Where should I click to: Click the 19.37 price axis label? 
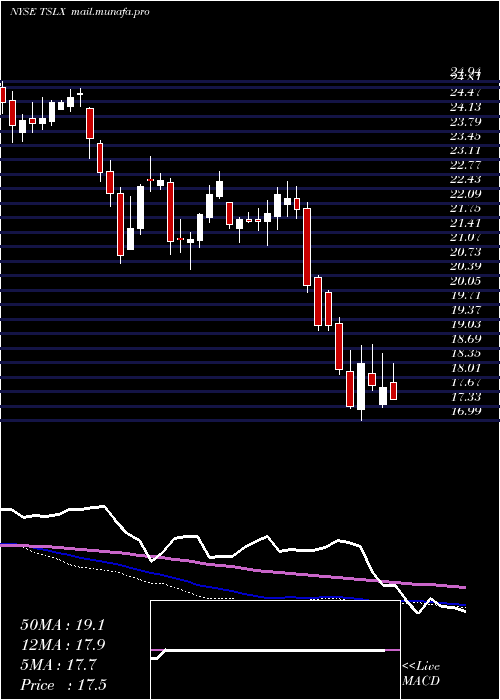[465, 310]
